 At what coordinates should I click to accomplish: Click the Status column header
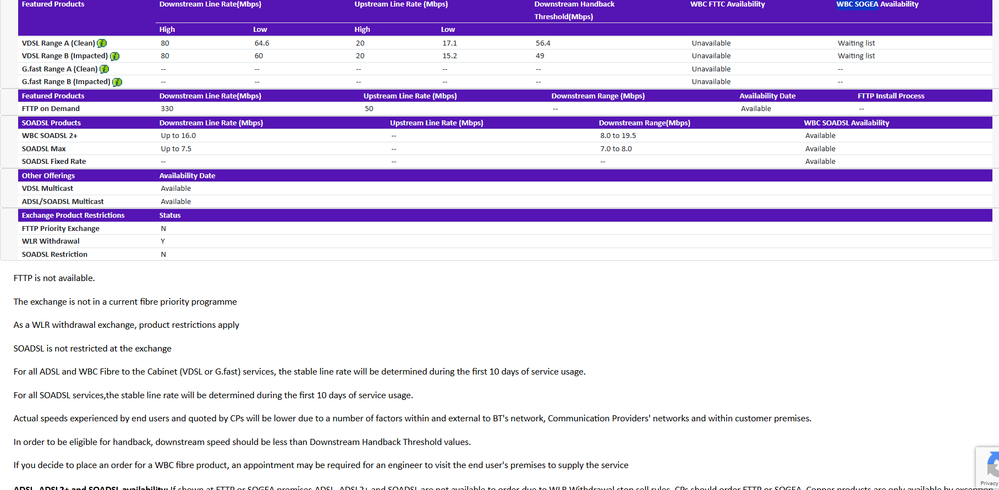click(x=170, y=215)
